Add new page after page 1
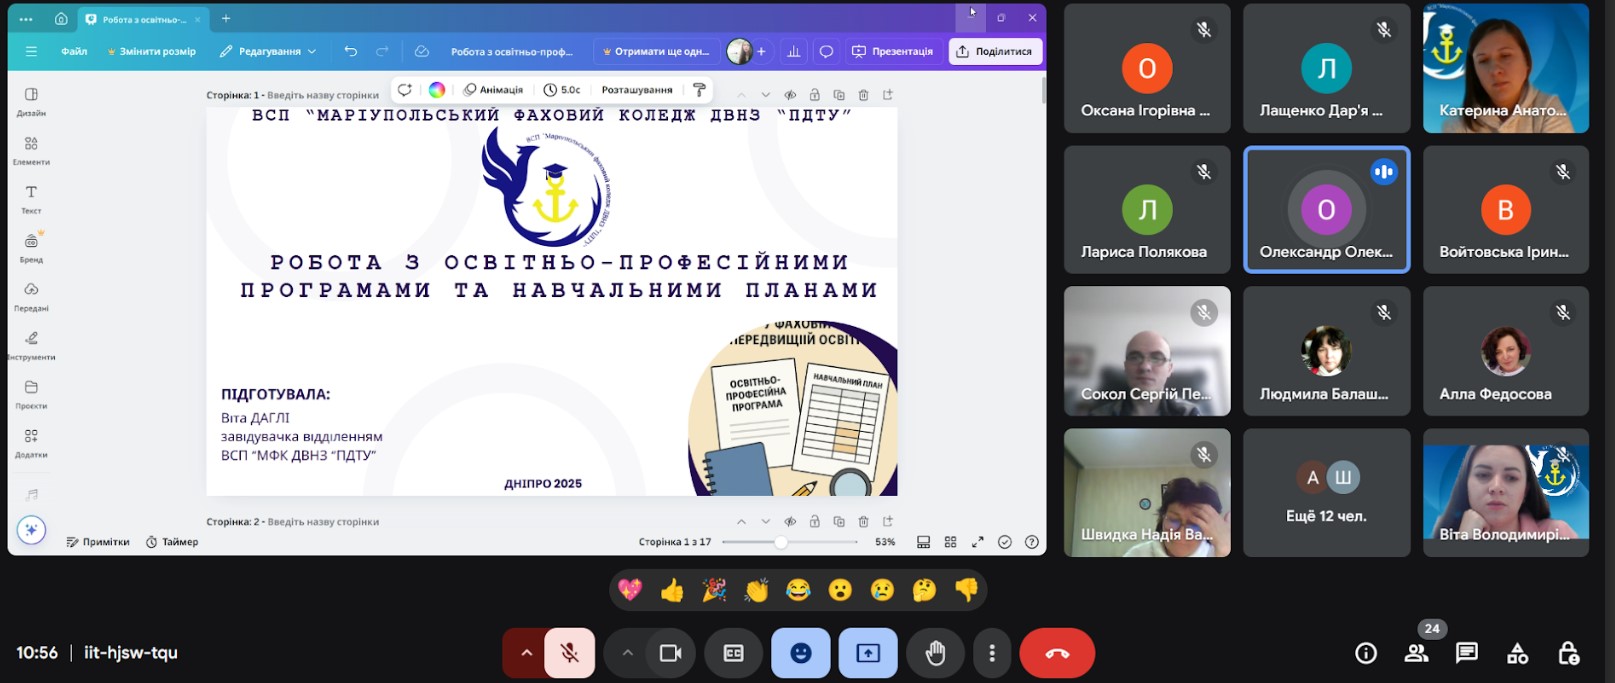 (x=887, y=95)
